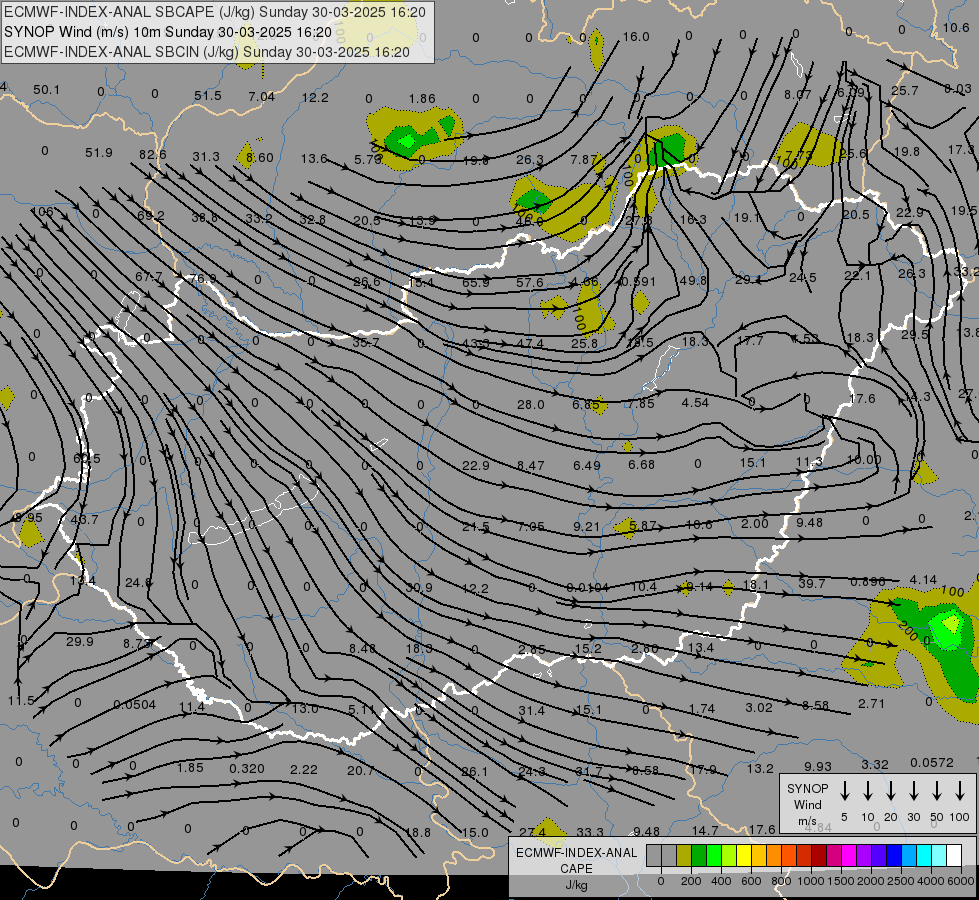Click the 0.0572 value on map

(x=932, y=763)
